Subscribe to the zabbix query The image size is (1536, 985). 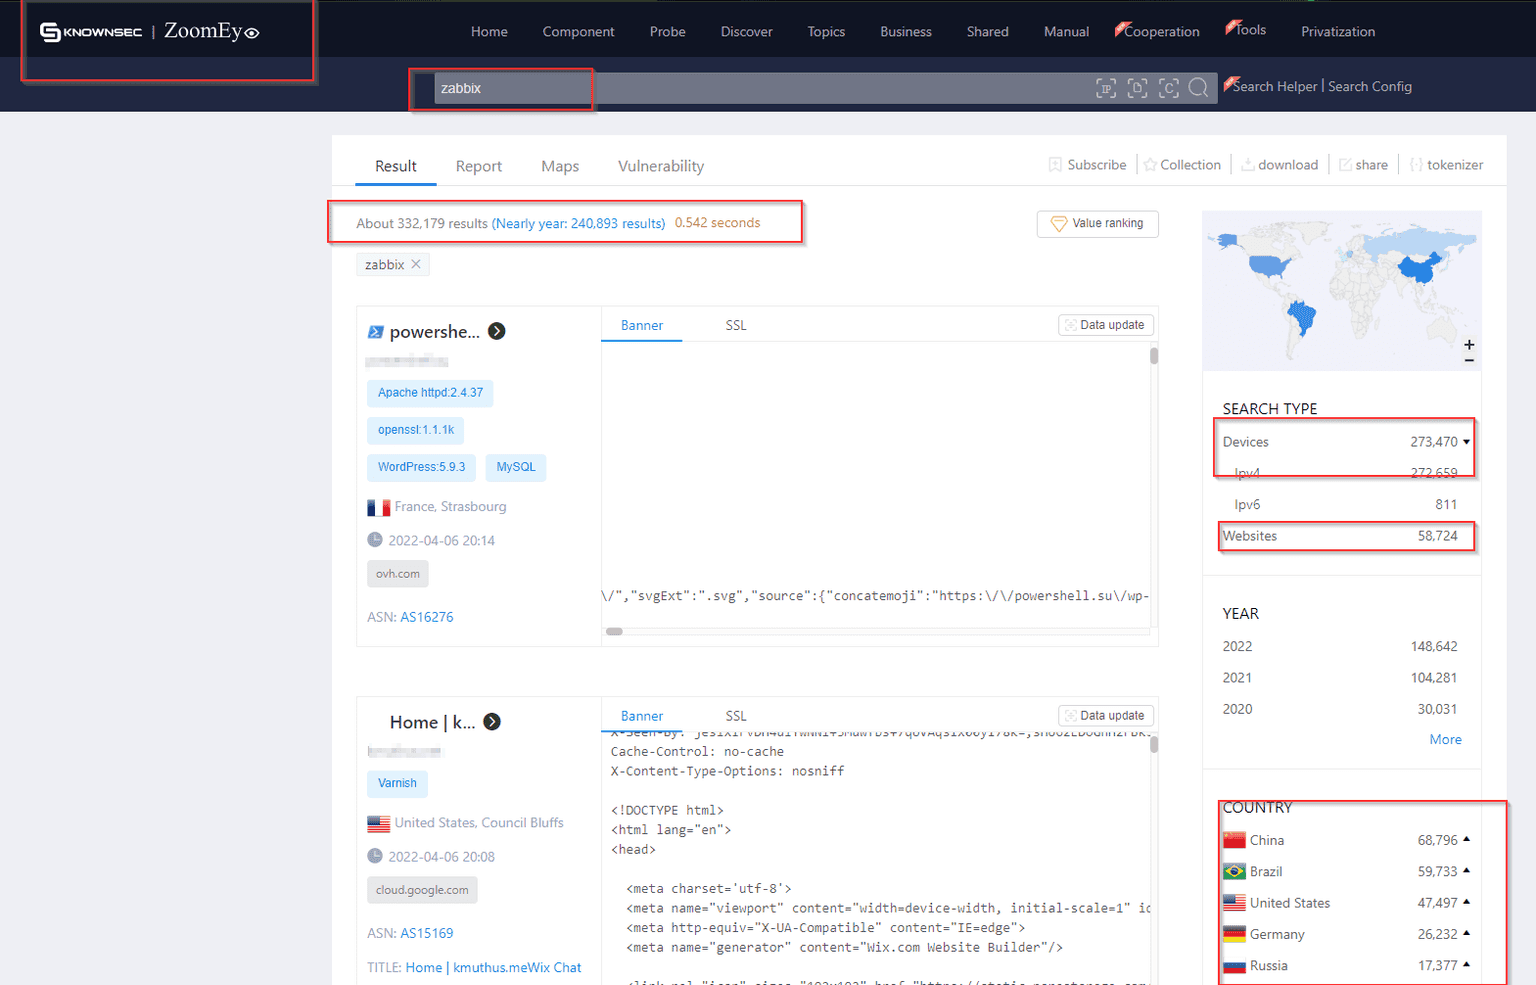click(x=1087, y=164)
